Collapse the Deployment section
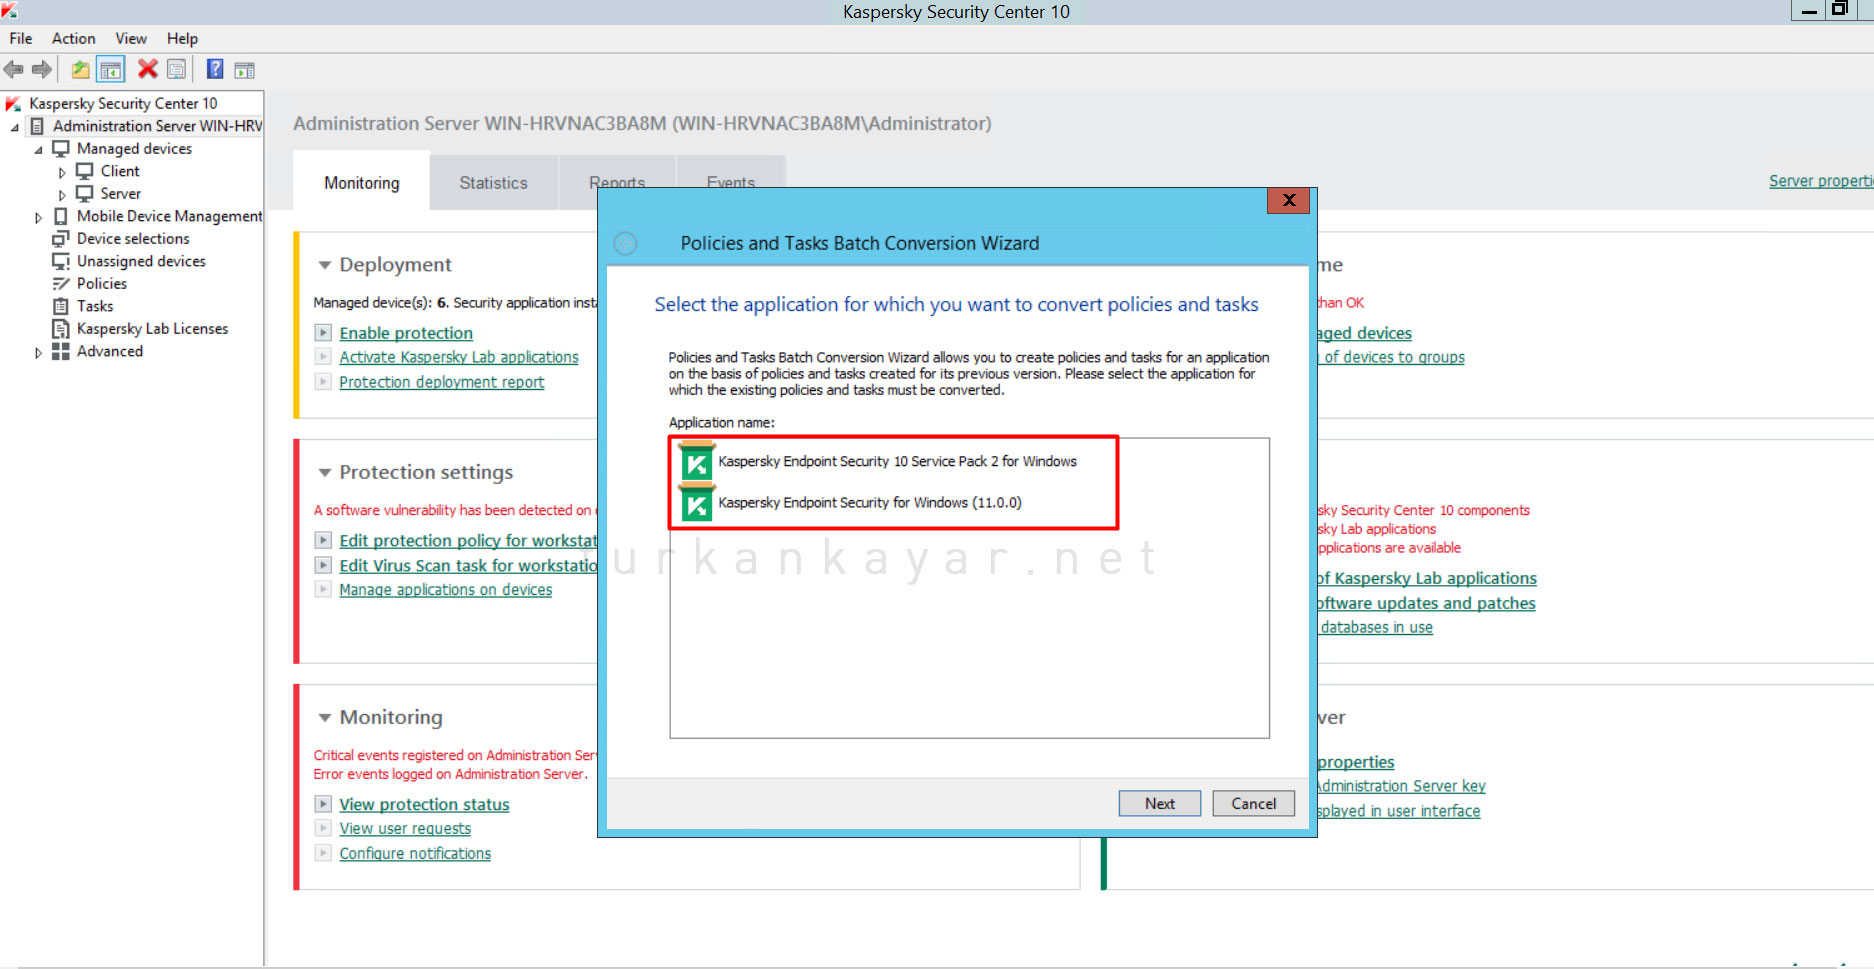The height and width of the screenshot is (969, 1874). point(324,265)
